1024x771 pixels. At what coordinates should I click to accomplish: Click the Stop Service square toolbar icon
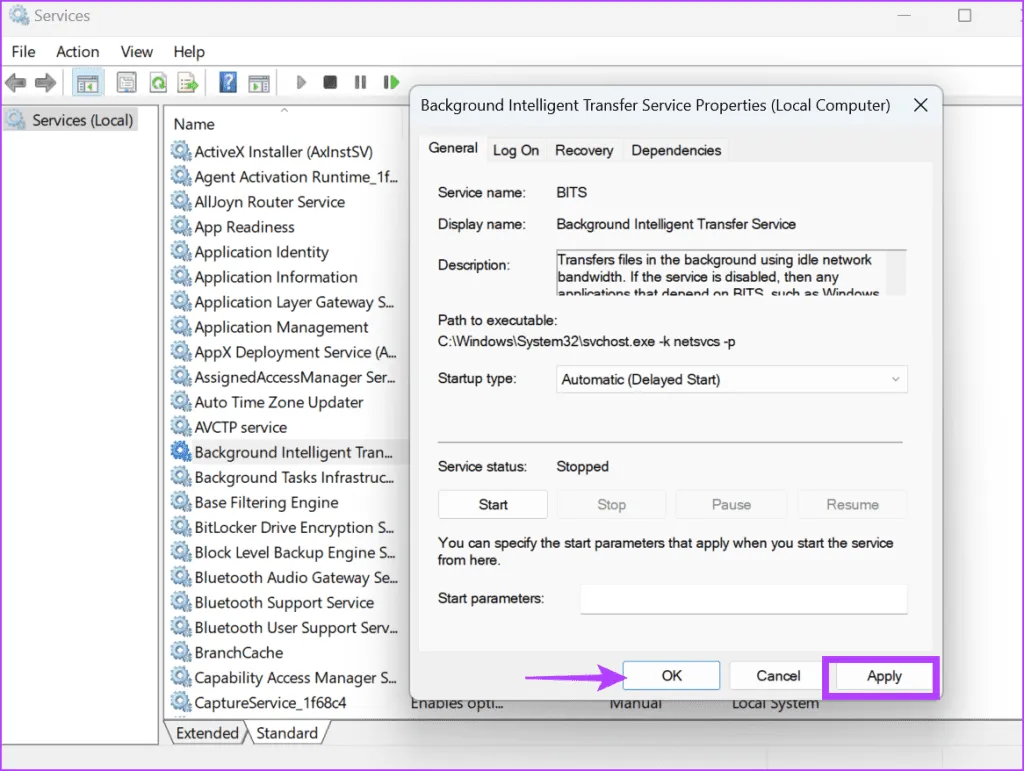point(330,83)
